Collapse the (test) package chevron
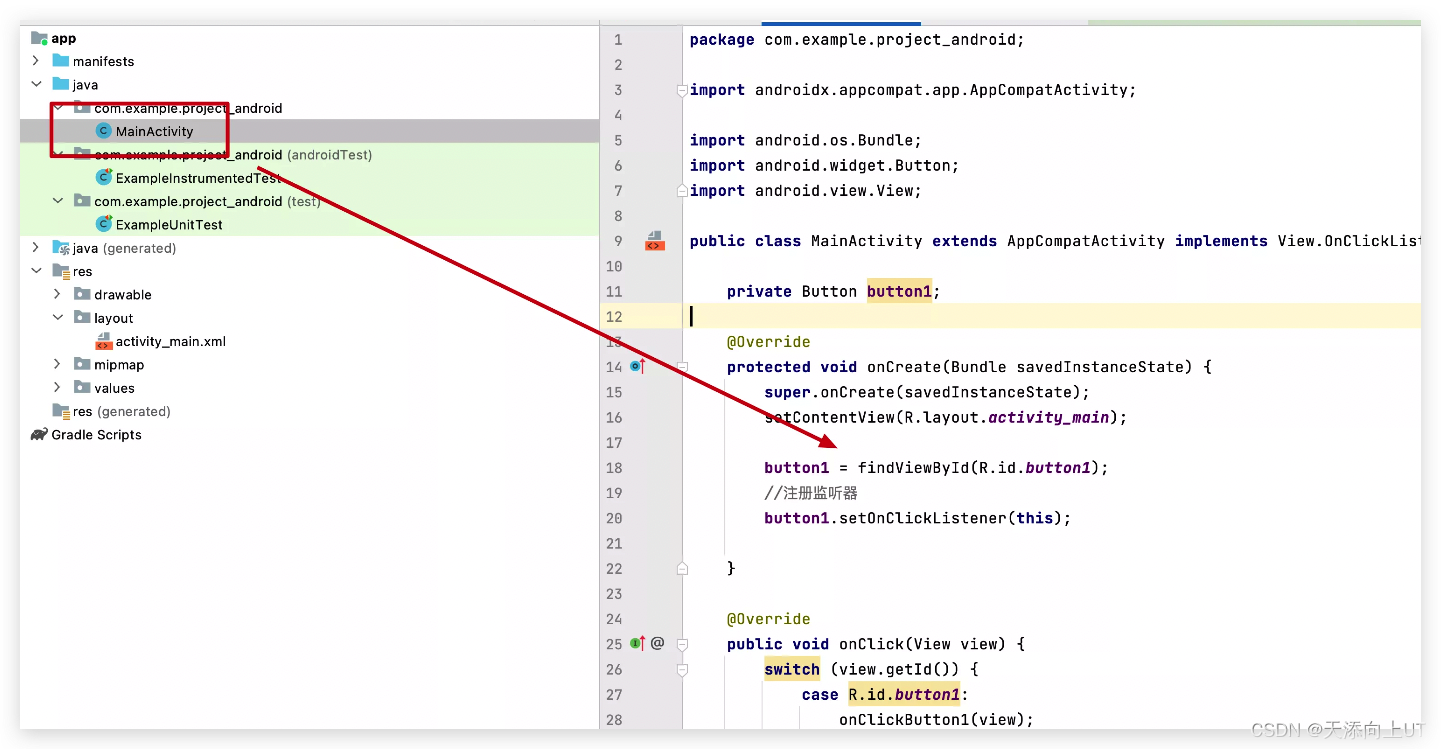This screenshot has height=749, width=1441. tap(59, 201)
